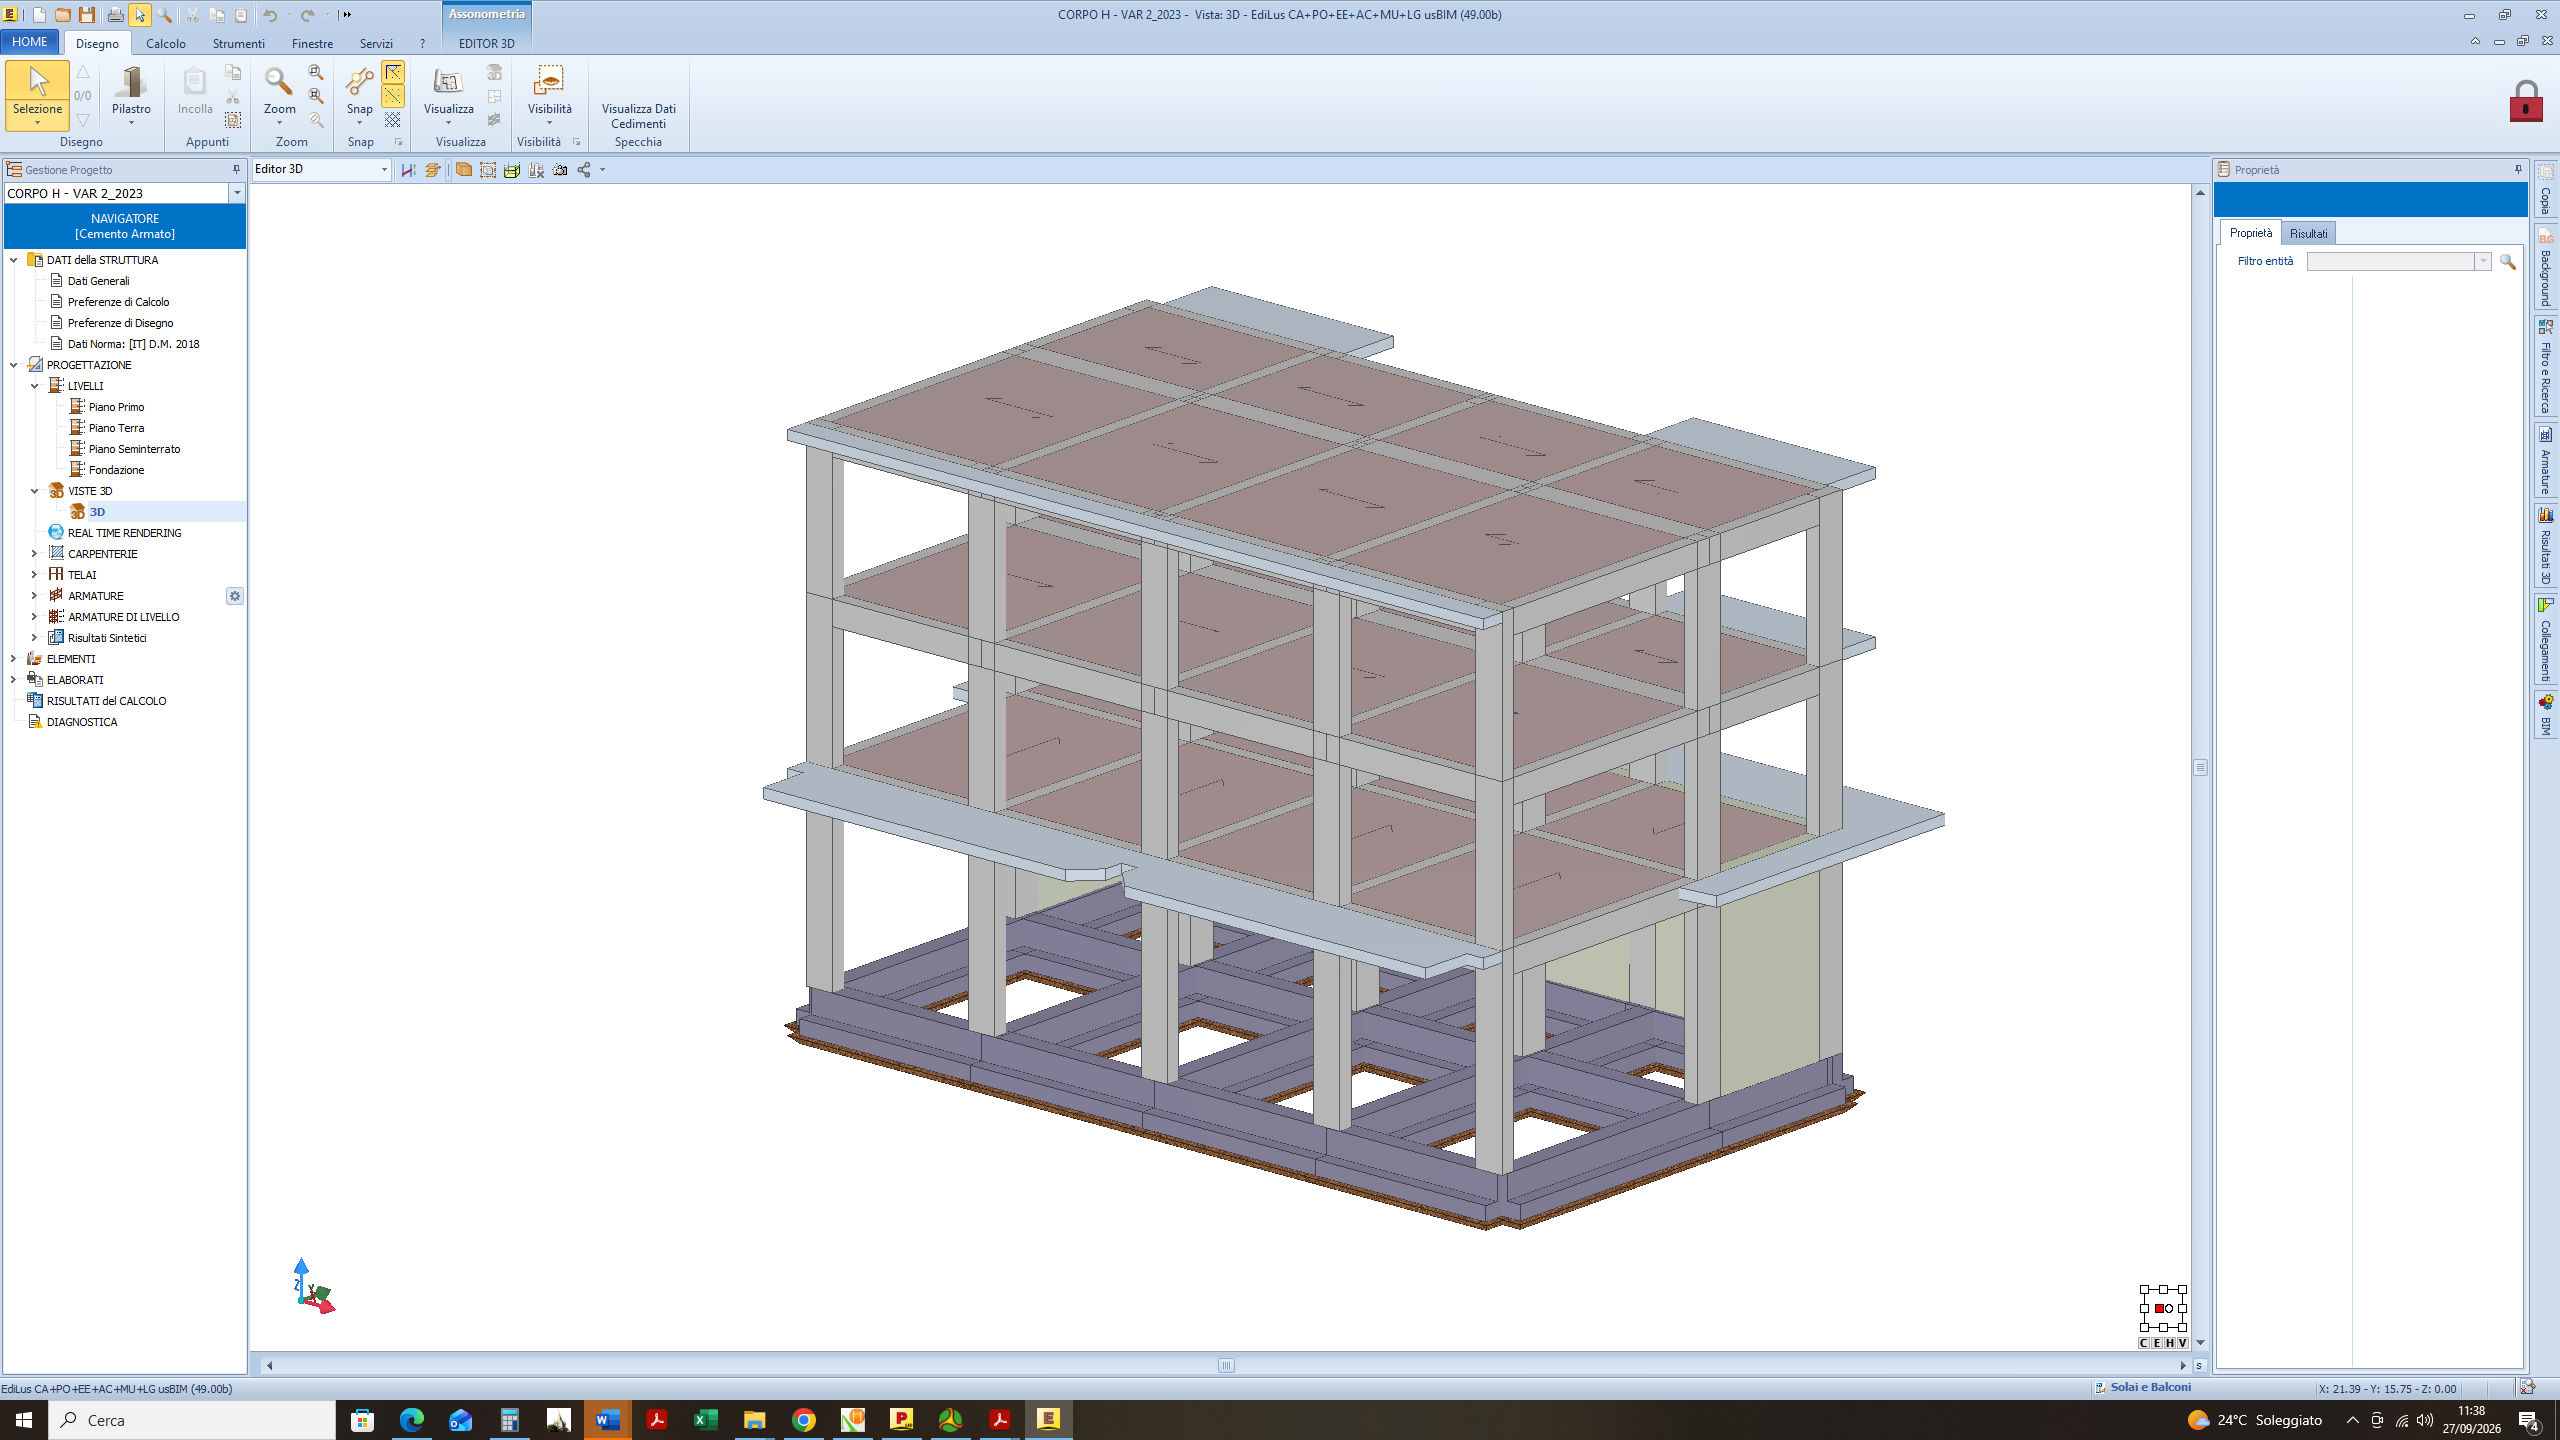This screenshot has width=2560, height=1440.
Task: Collapse the DATI della STRUTTURA node
Action: tap(13, 260)
